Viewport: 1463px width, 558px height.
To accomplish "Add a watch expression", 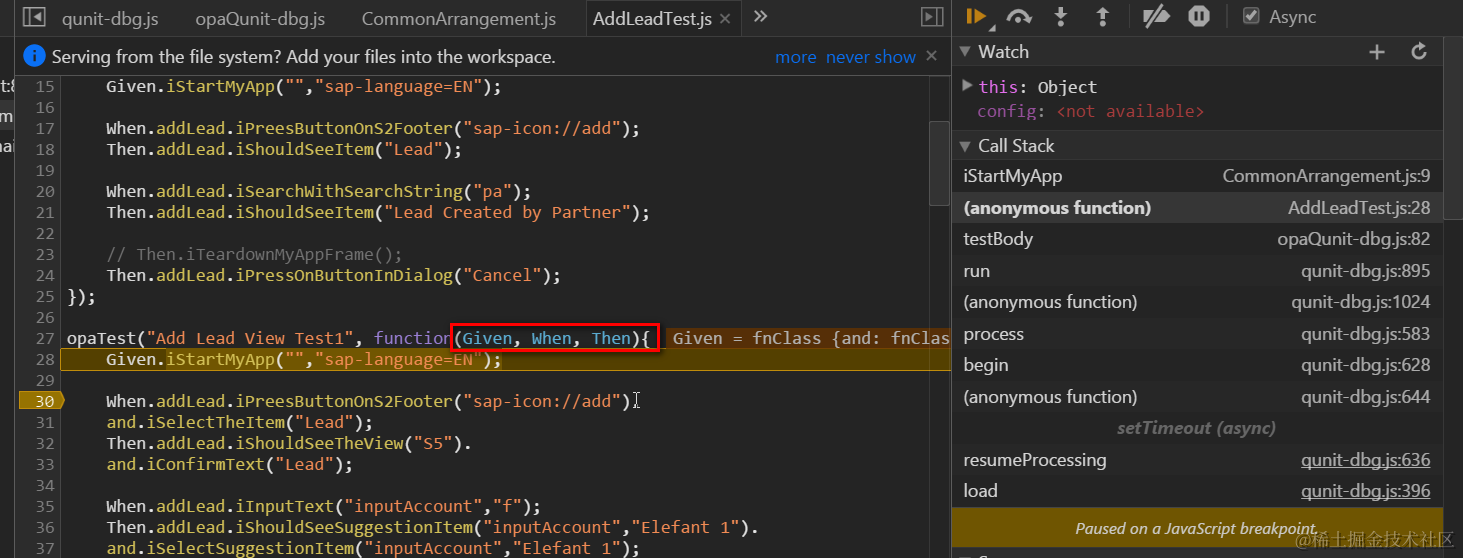I will [x=1377, y=52].
